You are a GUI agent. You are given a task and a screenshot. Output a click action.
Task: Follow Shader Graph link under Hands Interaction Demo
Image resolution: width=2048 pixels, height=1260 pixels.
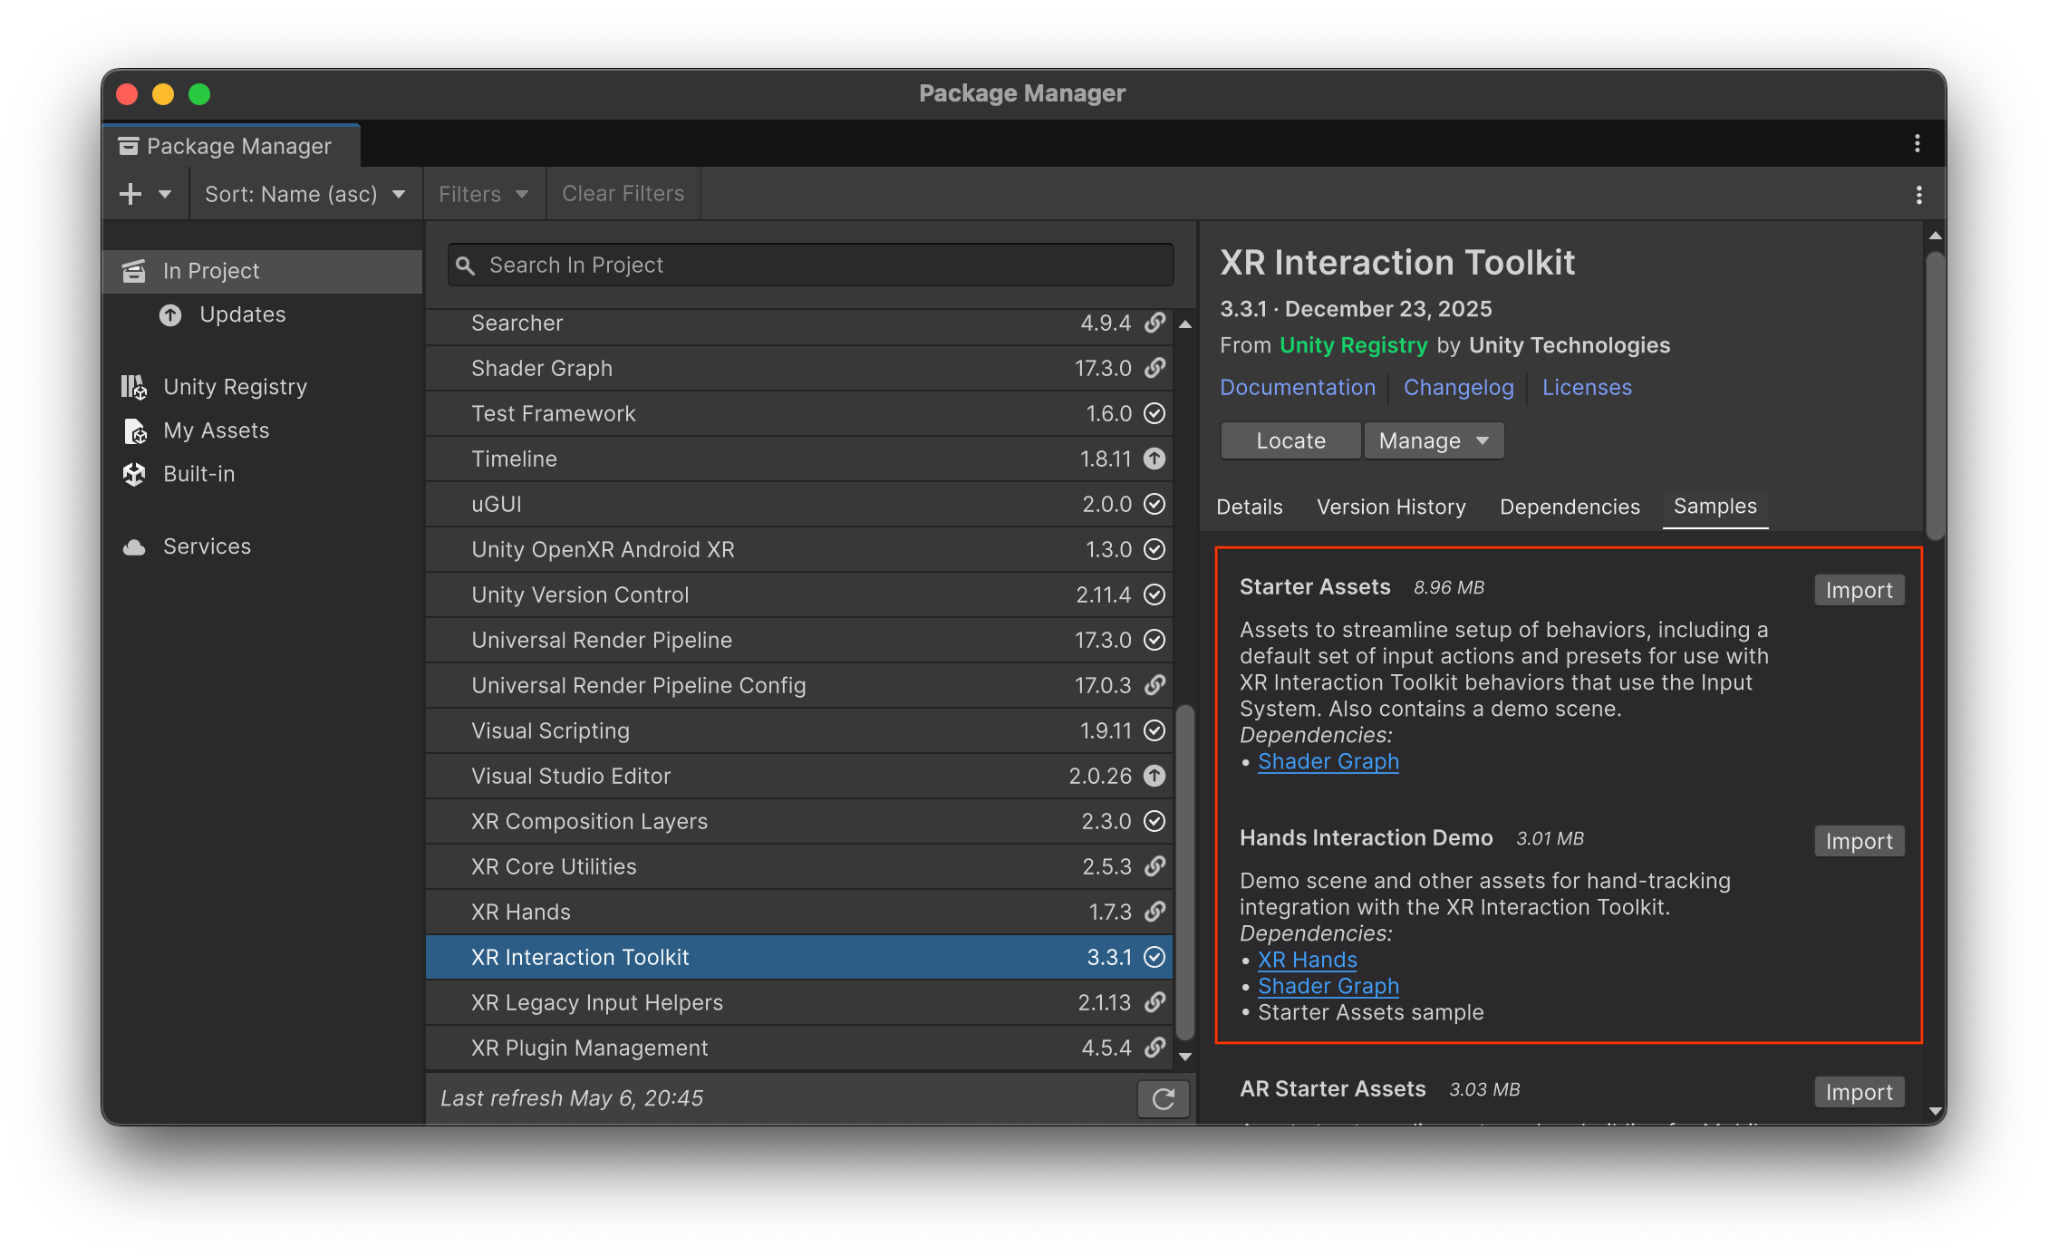1328,987
